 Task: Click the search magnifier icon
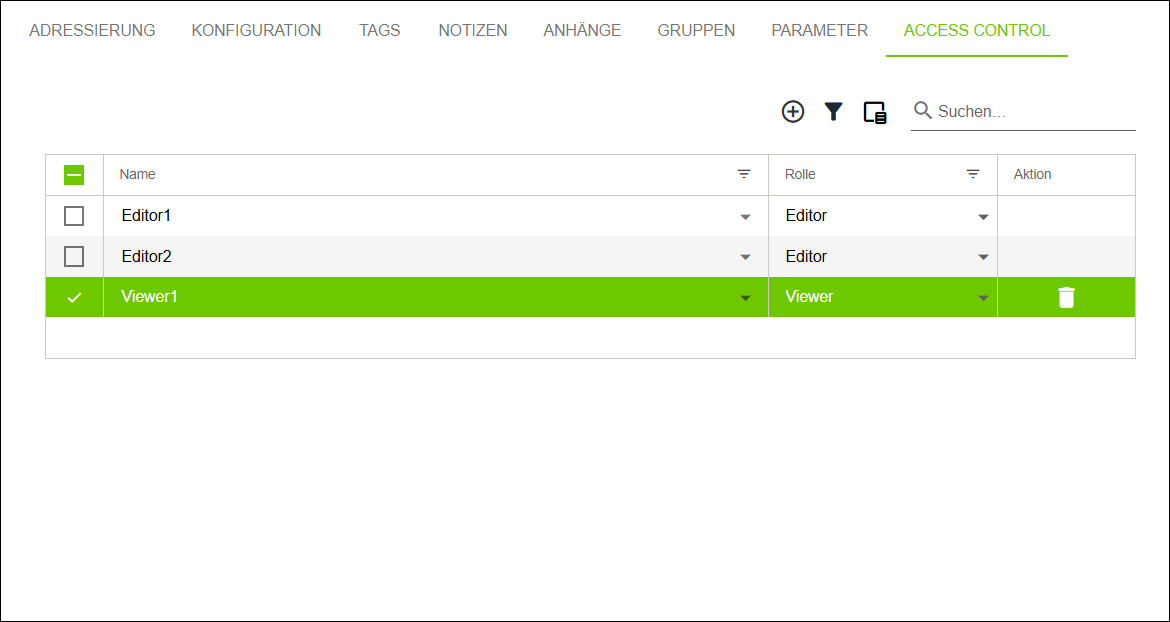(923, 110)
